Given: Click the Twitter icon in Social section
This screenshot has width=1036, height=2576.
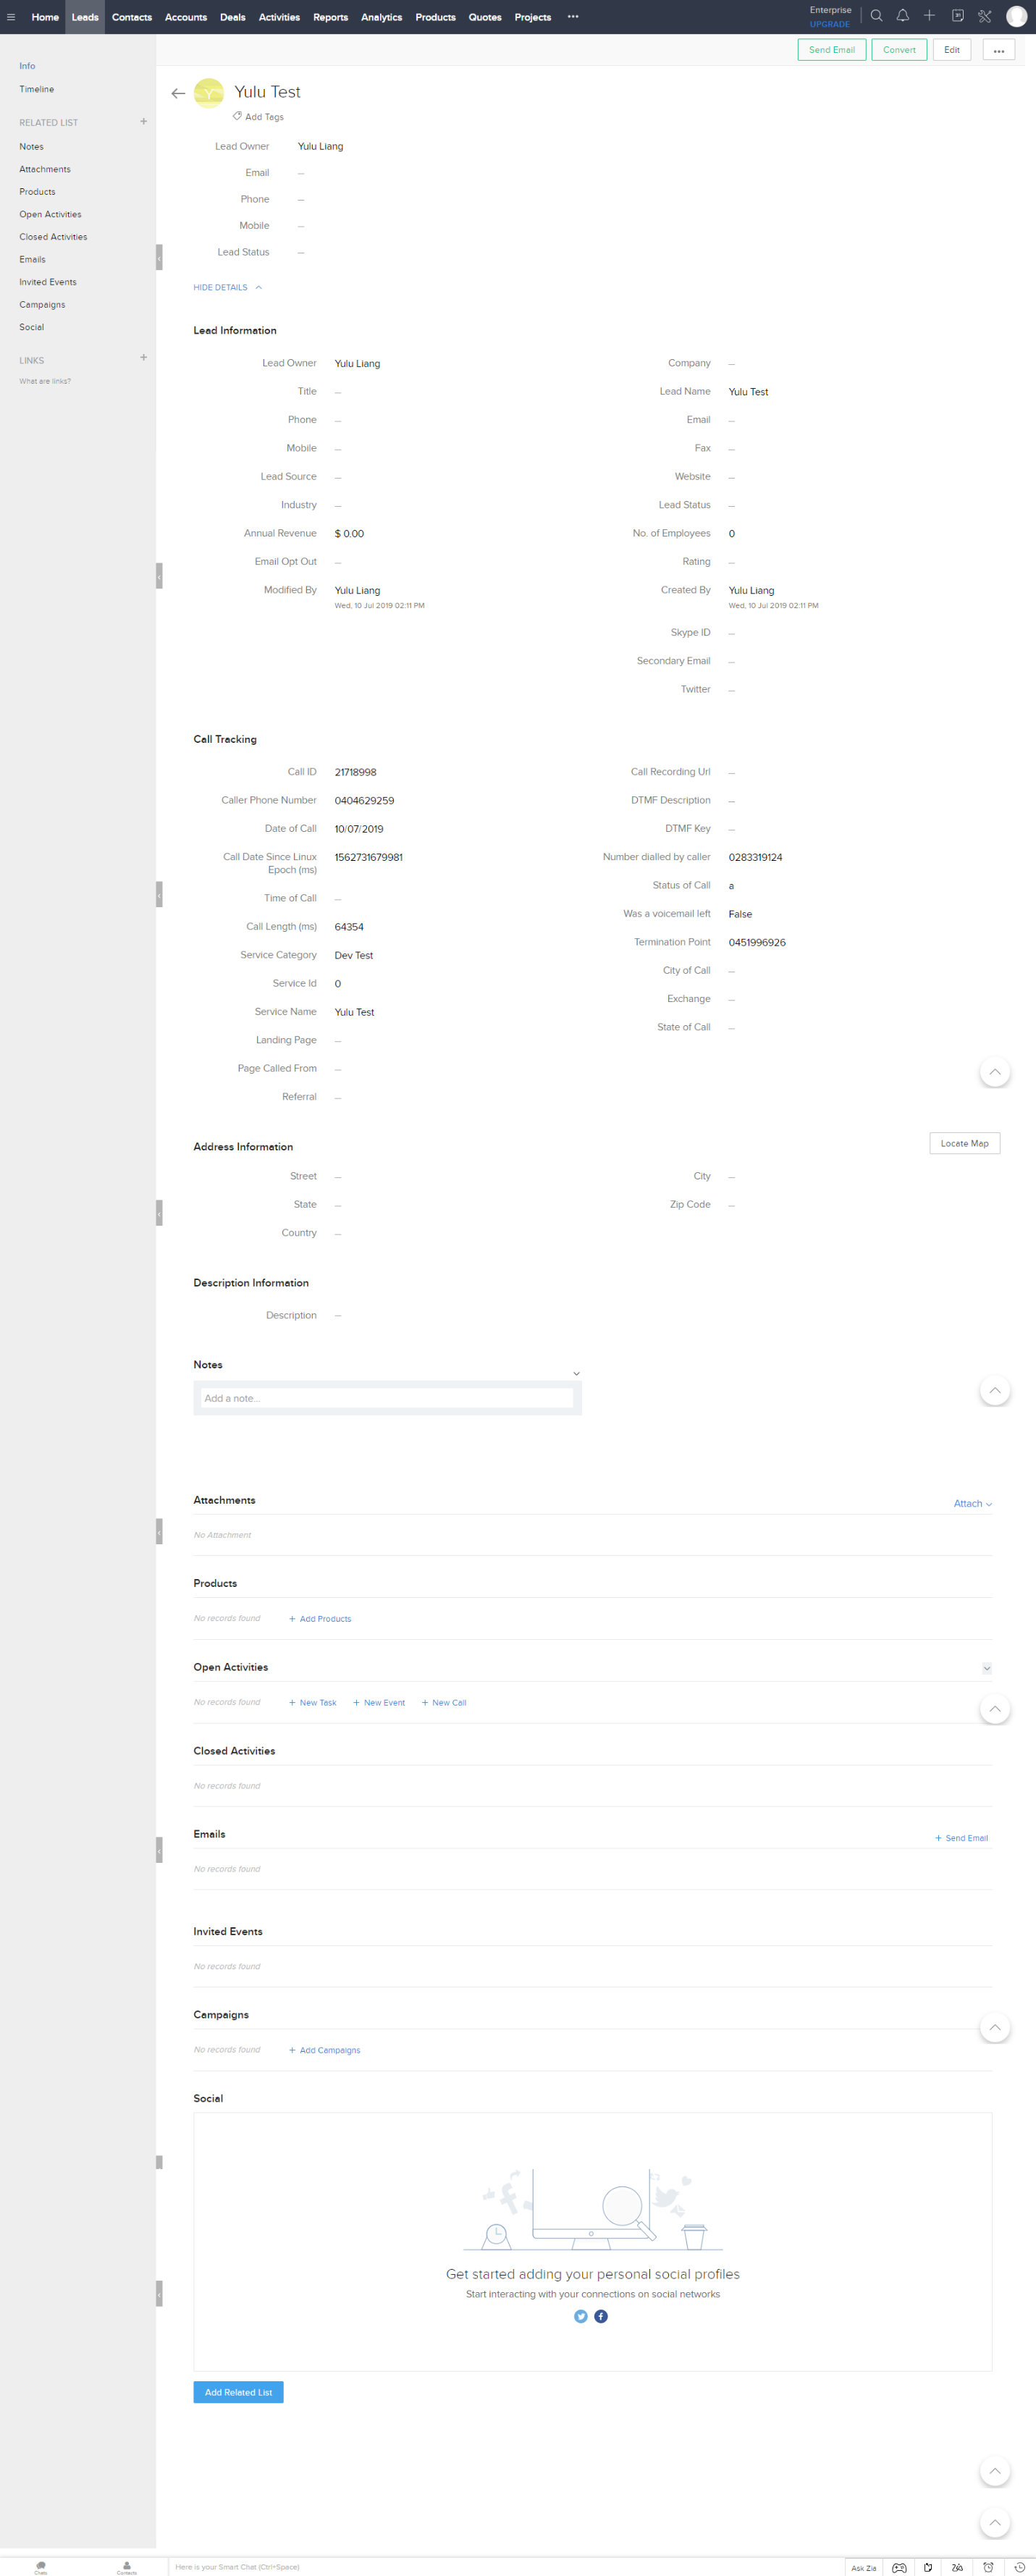Looking at the screenshot, I should [581, 2316].
